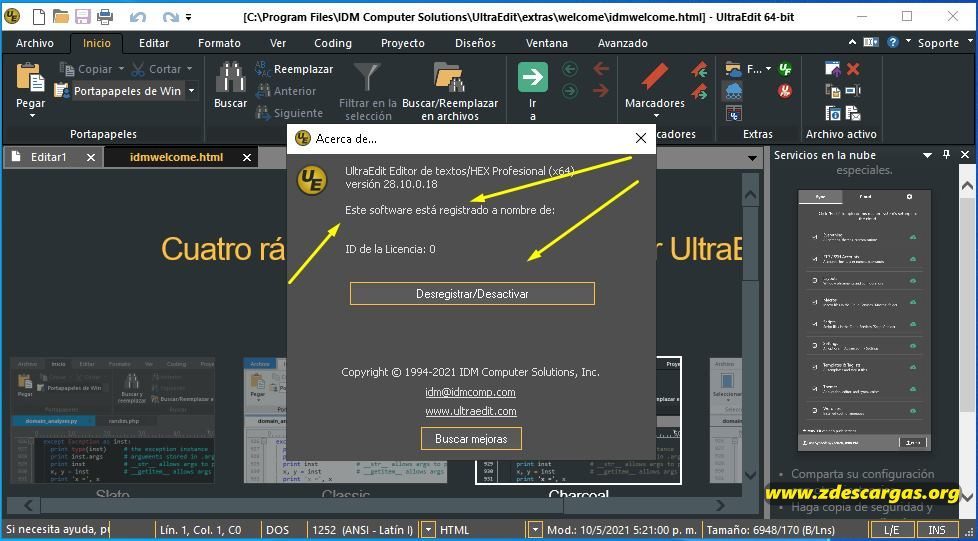978x541 pixels.
Task: Click the Pegar clipboard icon
Action: 30,77
